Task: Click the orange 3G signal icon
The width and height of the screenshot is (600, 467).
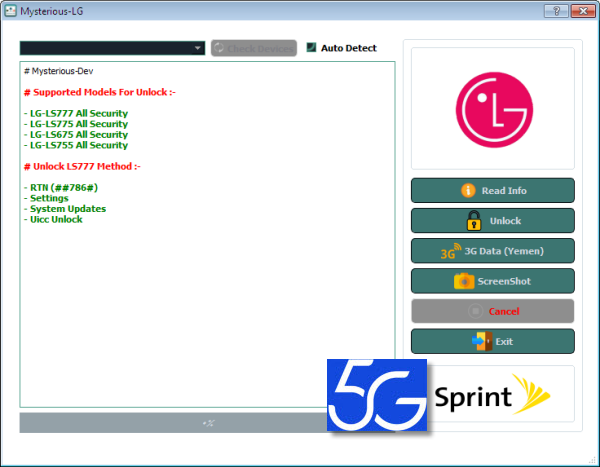Action: click(x=450, y=251)
